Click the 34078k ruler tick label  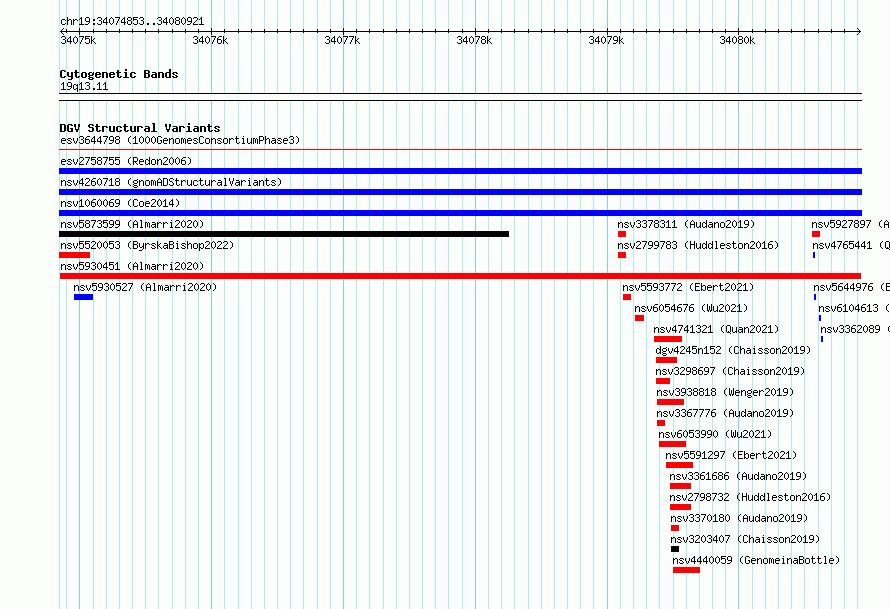(474, 40)
